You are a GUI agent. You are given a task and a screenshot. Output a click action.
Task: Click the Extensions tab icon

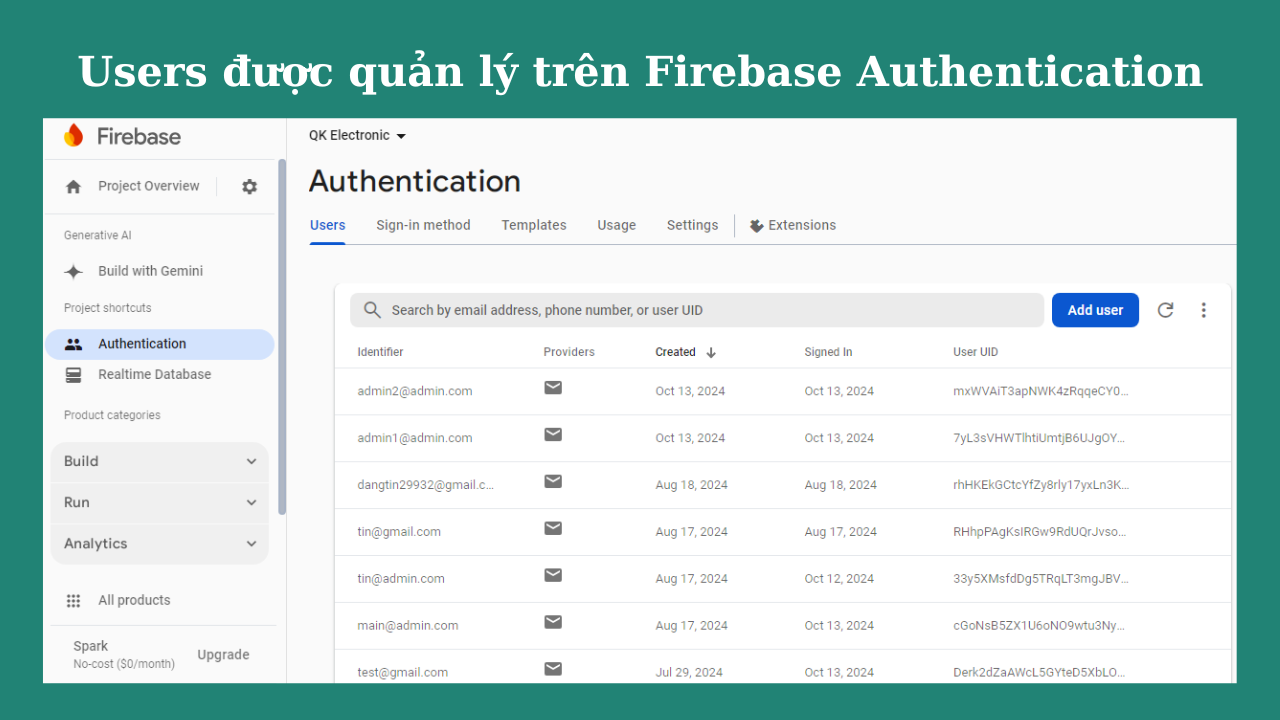coord(756,226)
